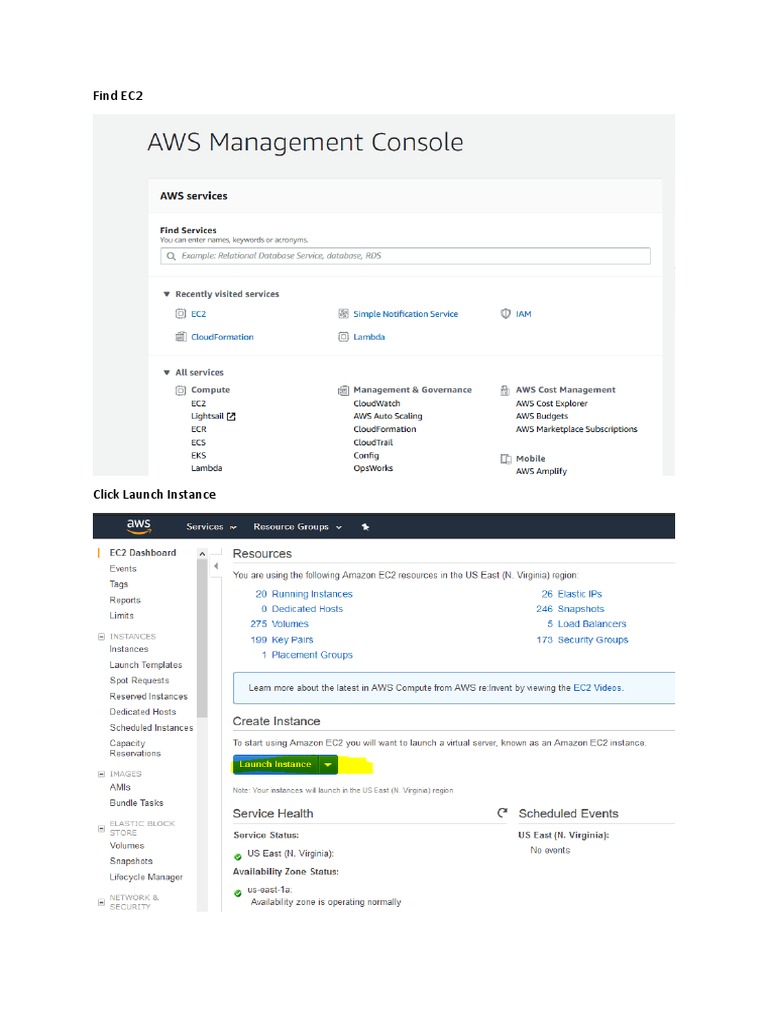The height and width of the screenshot is (1024, 768).
Task: Open CloudWatch under Management & Governance
Action: pos(377,404)
